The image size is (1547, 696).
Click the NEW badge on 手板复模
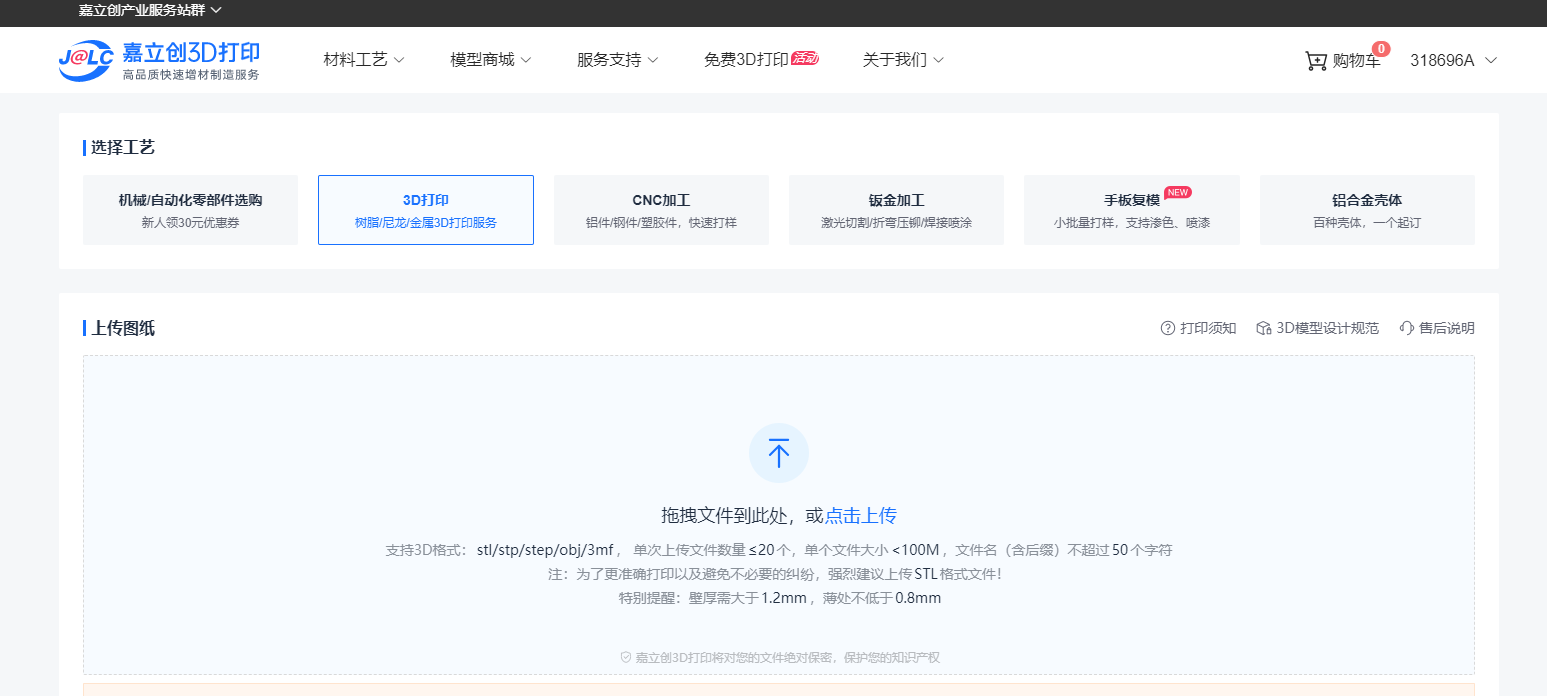[1178, 192]
